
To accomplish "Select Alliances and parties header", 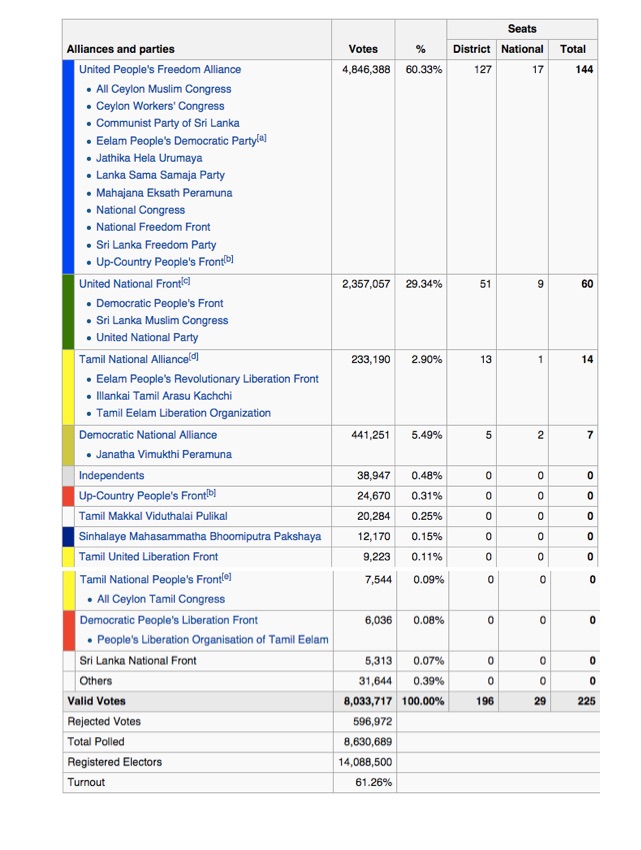I will [x=120, y=49].
